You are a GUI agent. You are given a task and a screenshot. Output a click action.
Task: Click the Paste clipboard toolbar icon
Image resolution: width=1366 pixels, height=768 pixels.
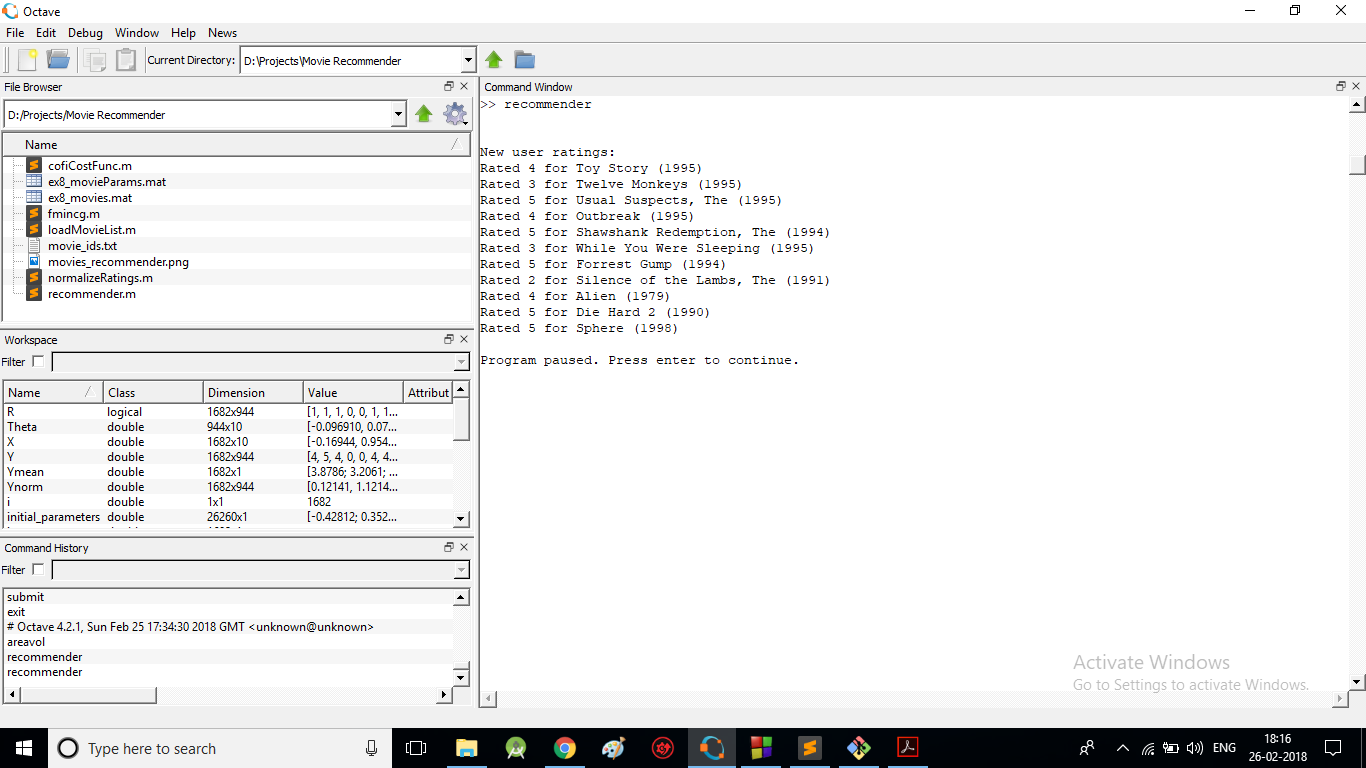coord(126,60)
